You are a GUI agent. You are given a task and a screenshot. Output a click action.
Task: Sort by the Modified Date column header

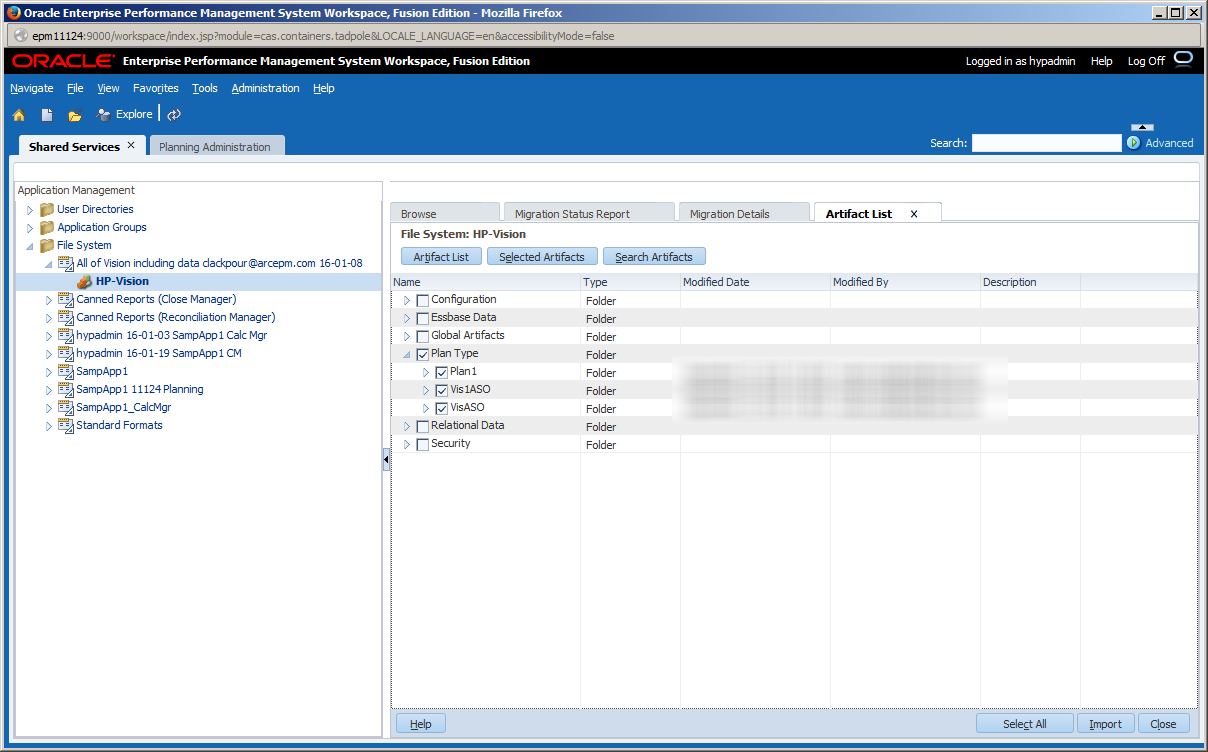755,282
